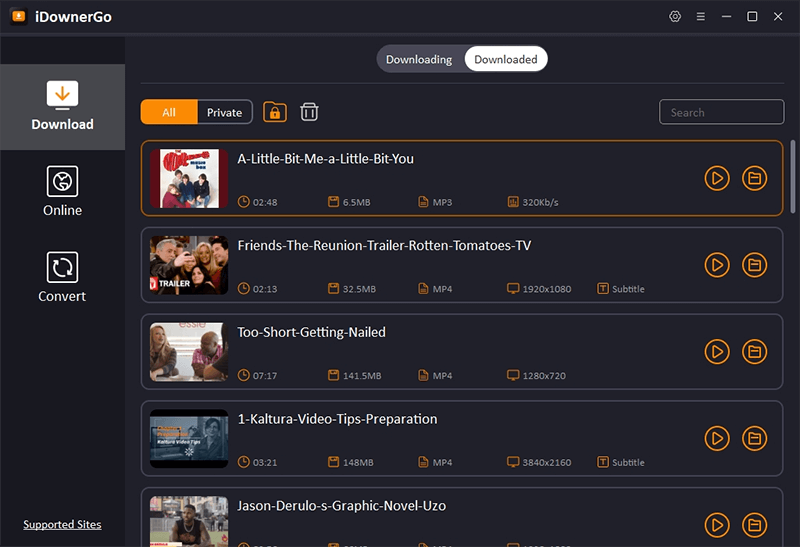This screenshot has width=800, height=547.
Task: Select the Downloaded tab
Action: [x=506, y=59]
